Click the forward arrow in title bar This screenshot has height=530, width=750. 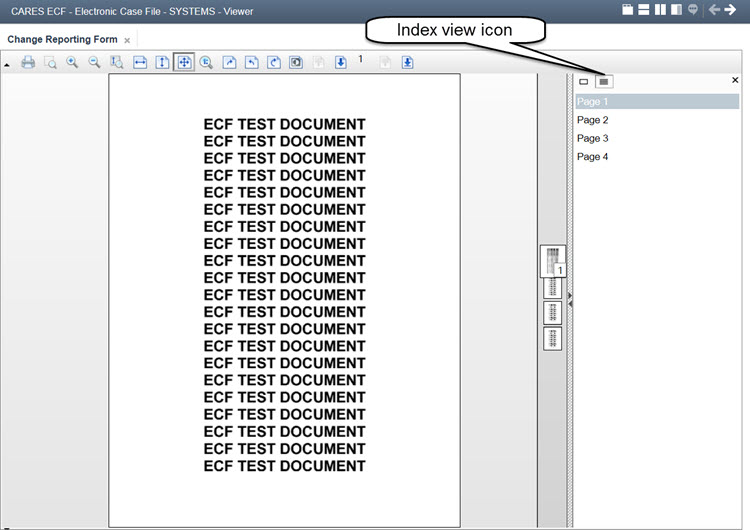pos(730,10)
